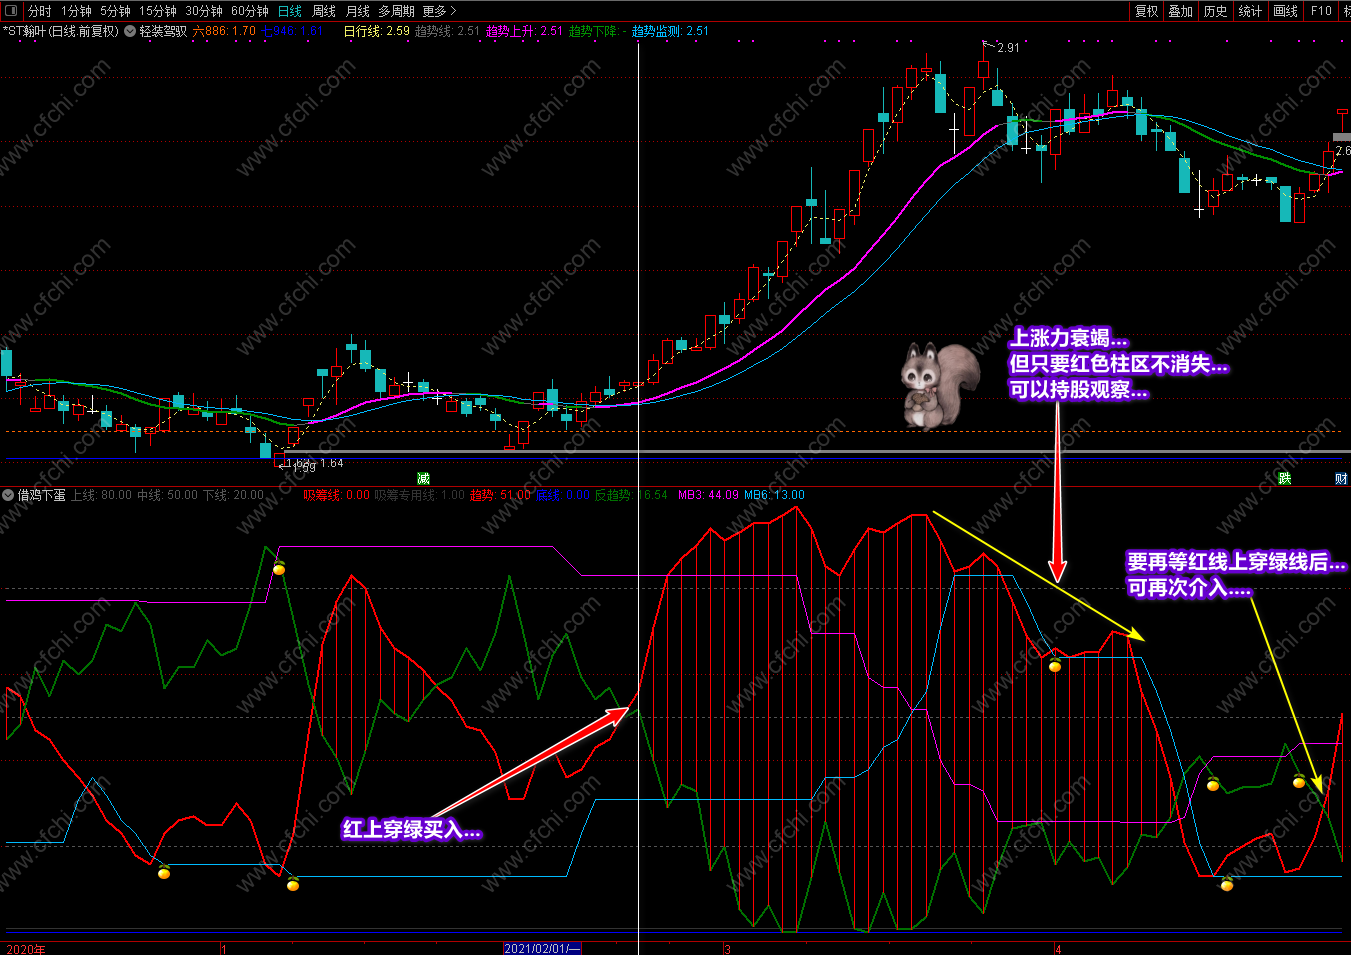
Task: Open the 统计 statistics button
Action: 1250,11
